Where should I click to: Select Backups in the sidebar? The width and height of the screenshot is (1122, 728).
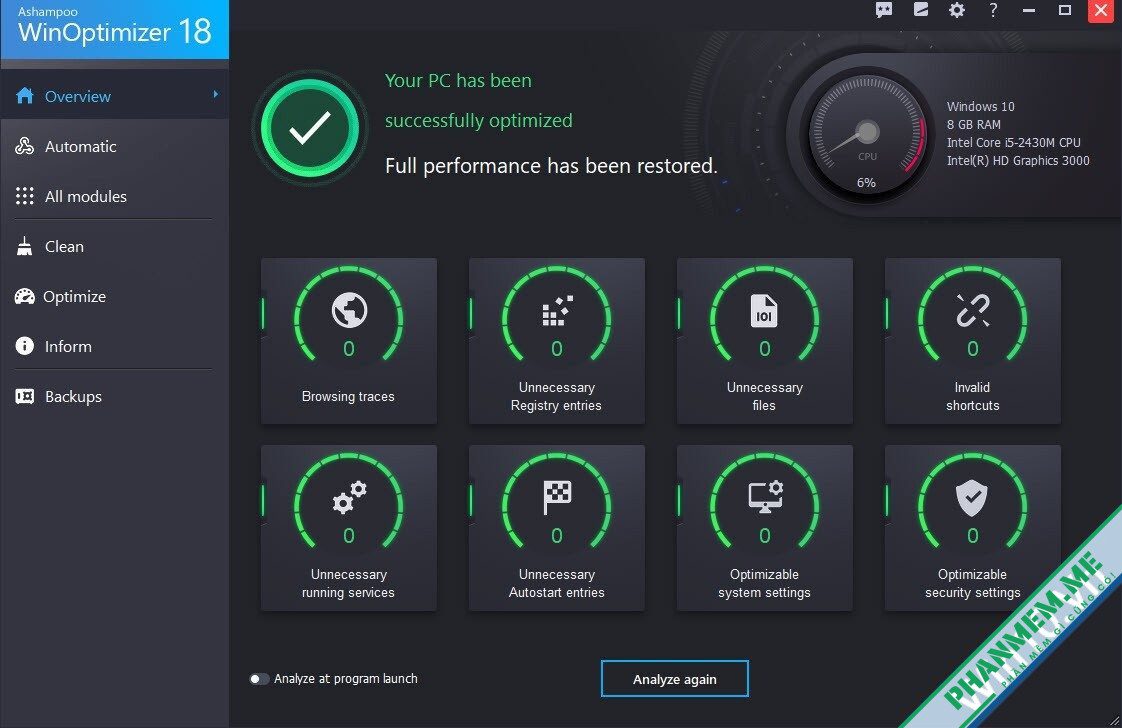tap(114, 397)
